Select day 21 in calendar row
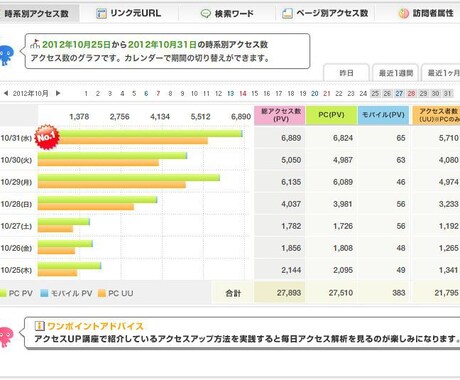The width and height of the screenshot is (460, 380). [327, 94]
